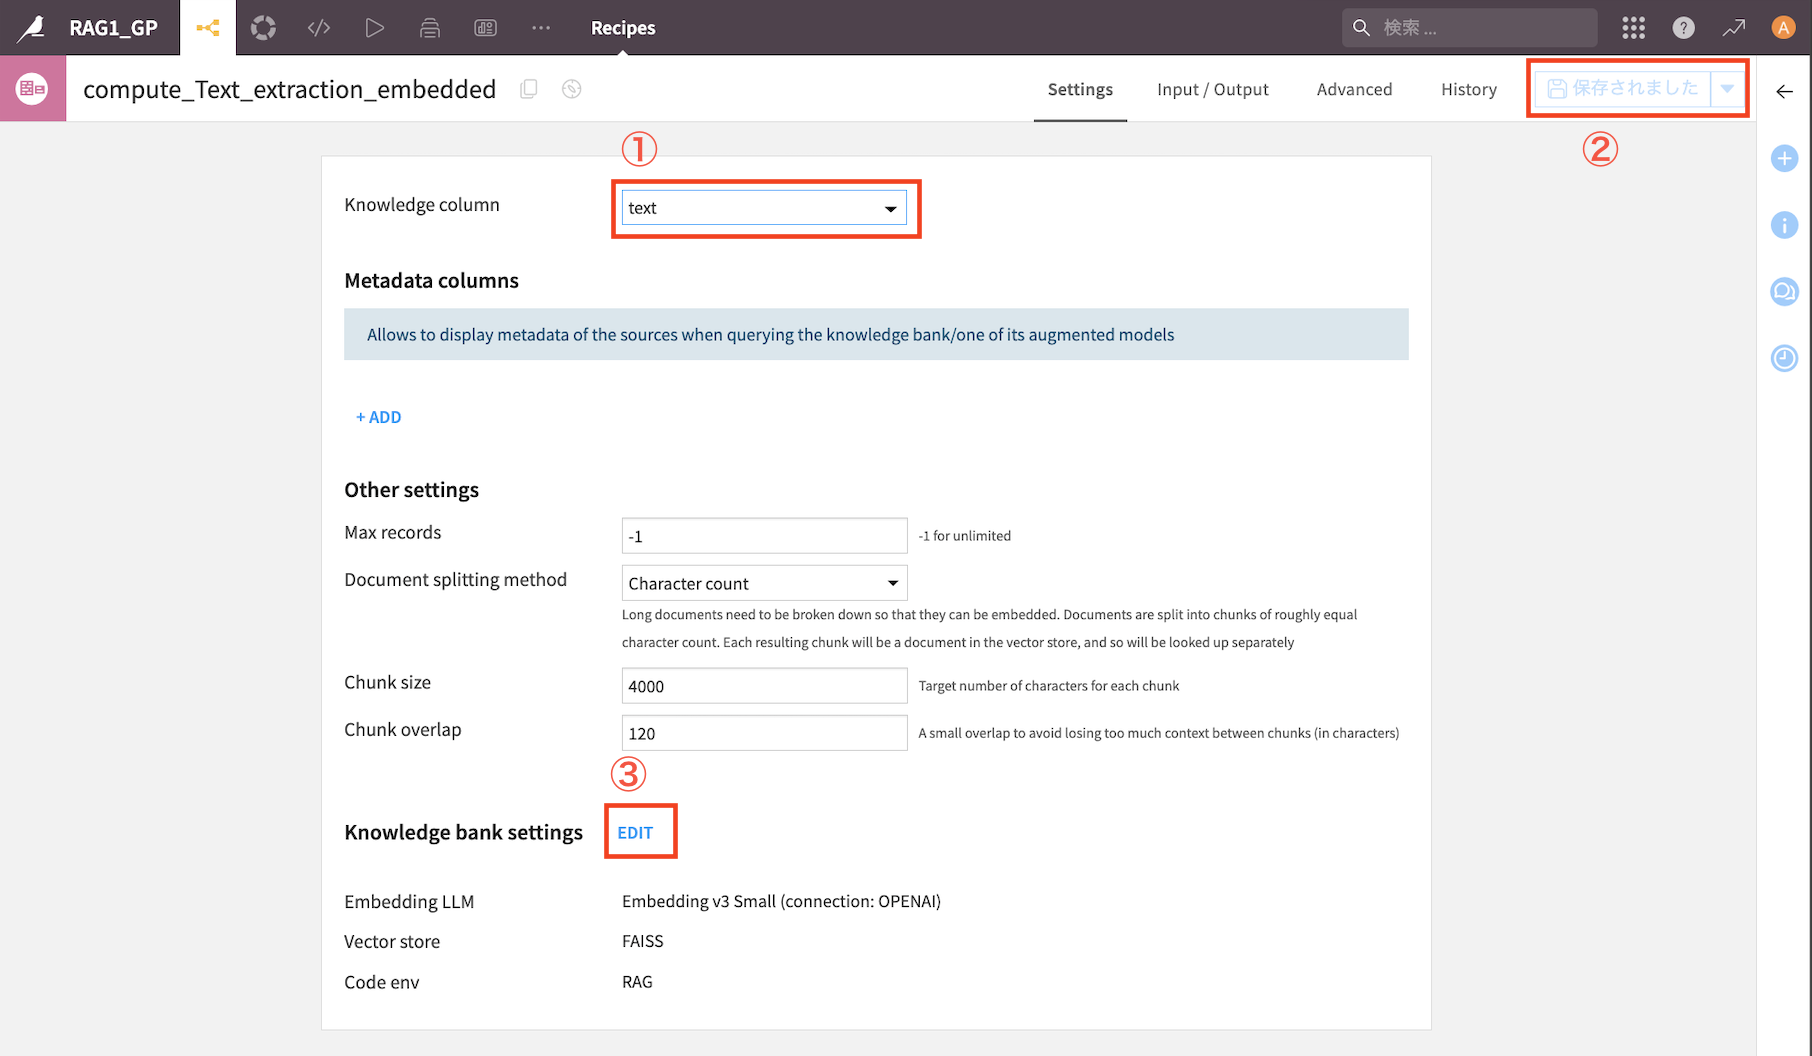Open the dashboards icon in top bar

486,28
